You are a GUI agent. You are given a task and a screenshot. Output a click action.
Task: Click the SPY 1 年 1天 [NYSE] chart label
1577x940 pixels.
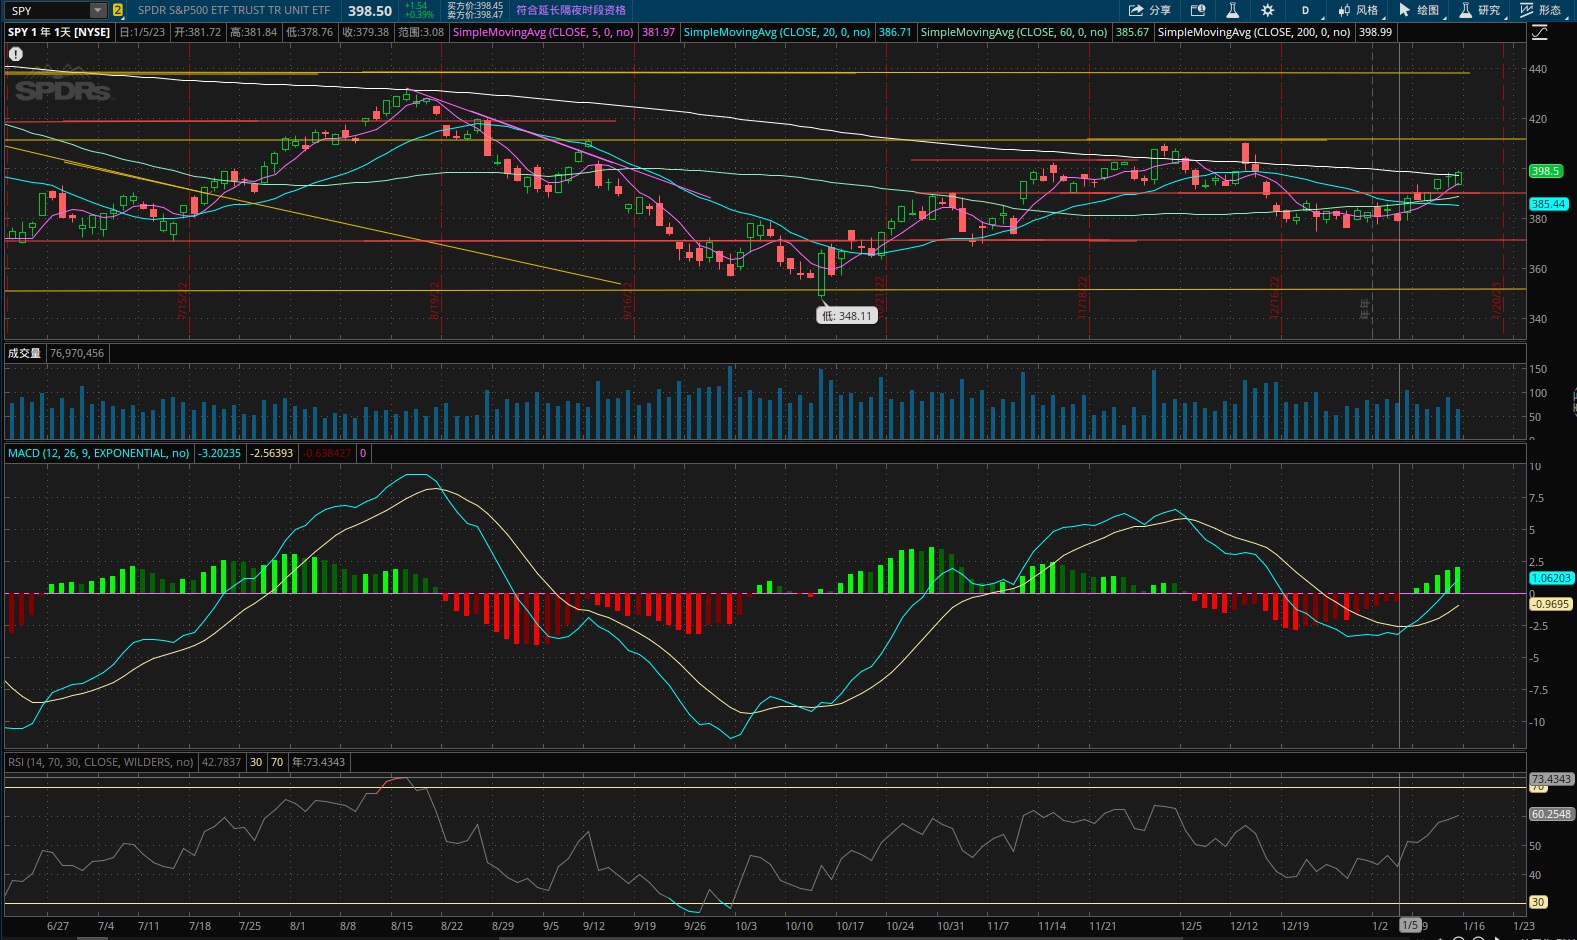click(59, 32)
